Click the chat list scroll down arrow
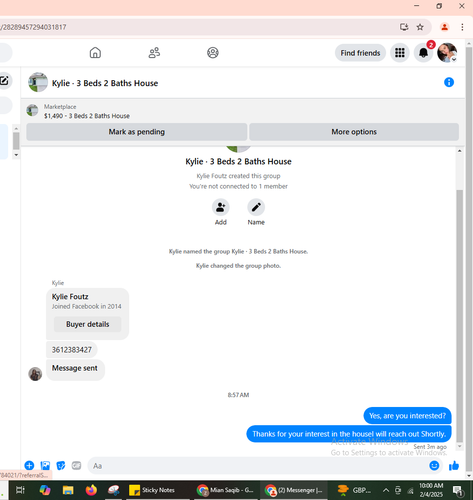The width and height of the screenshot is (473, 500). click(x=16, y=155)
